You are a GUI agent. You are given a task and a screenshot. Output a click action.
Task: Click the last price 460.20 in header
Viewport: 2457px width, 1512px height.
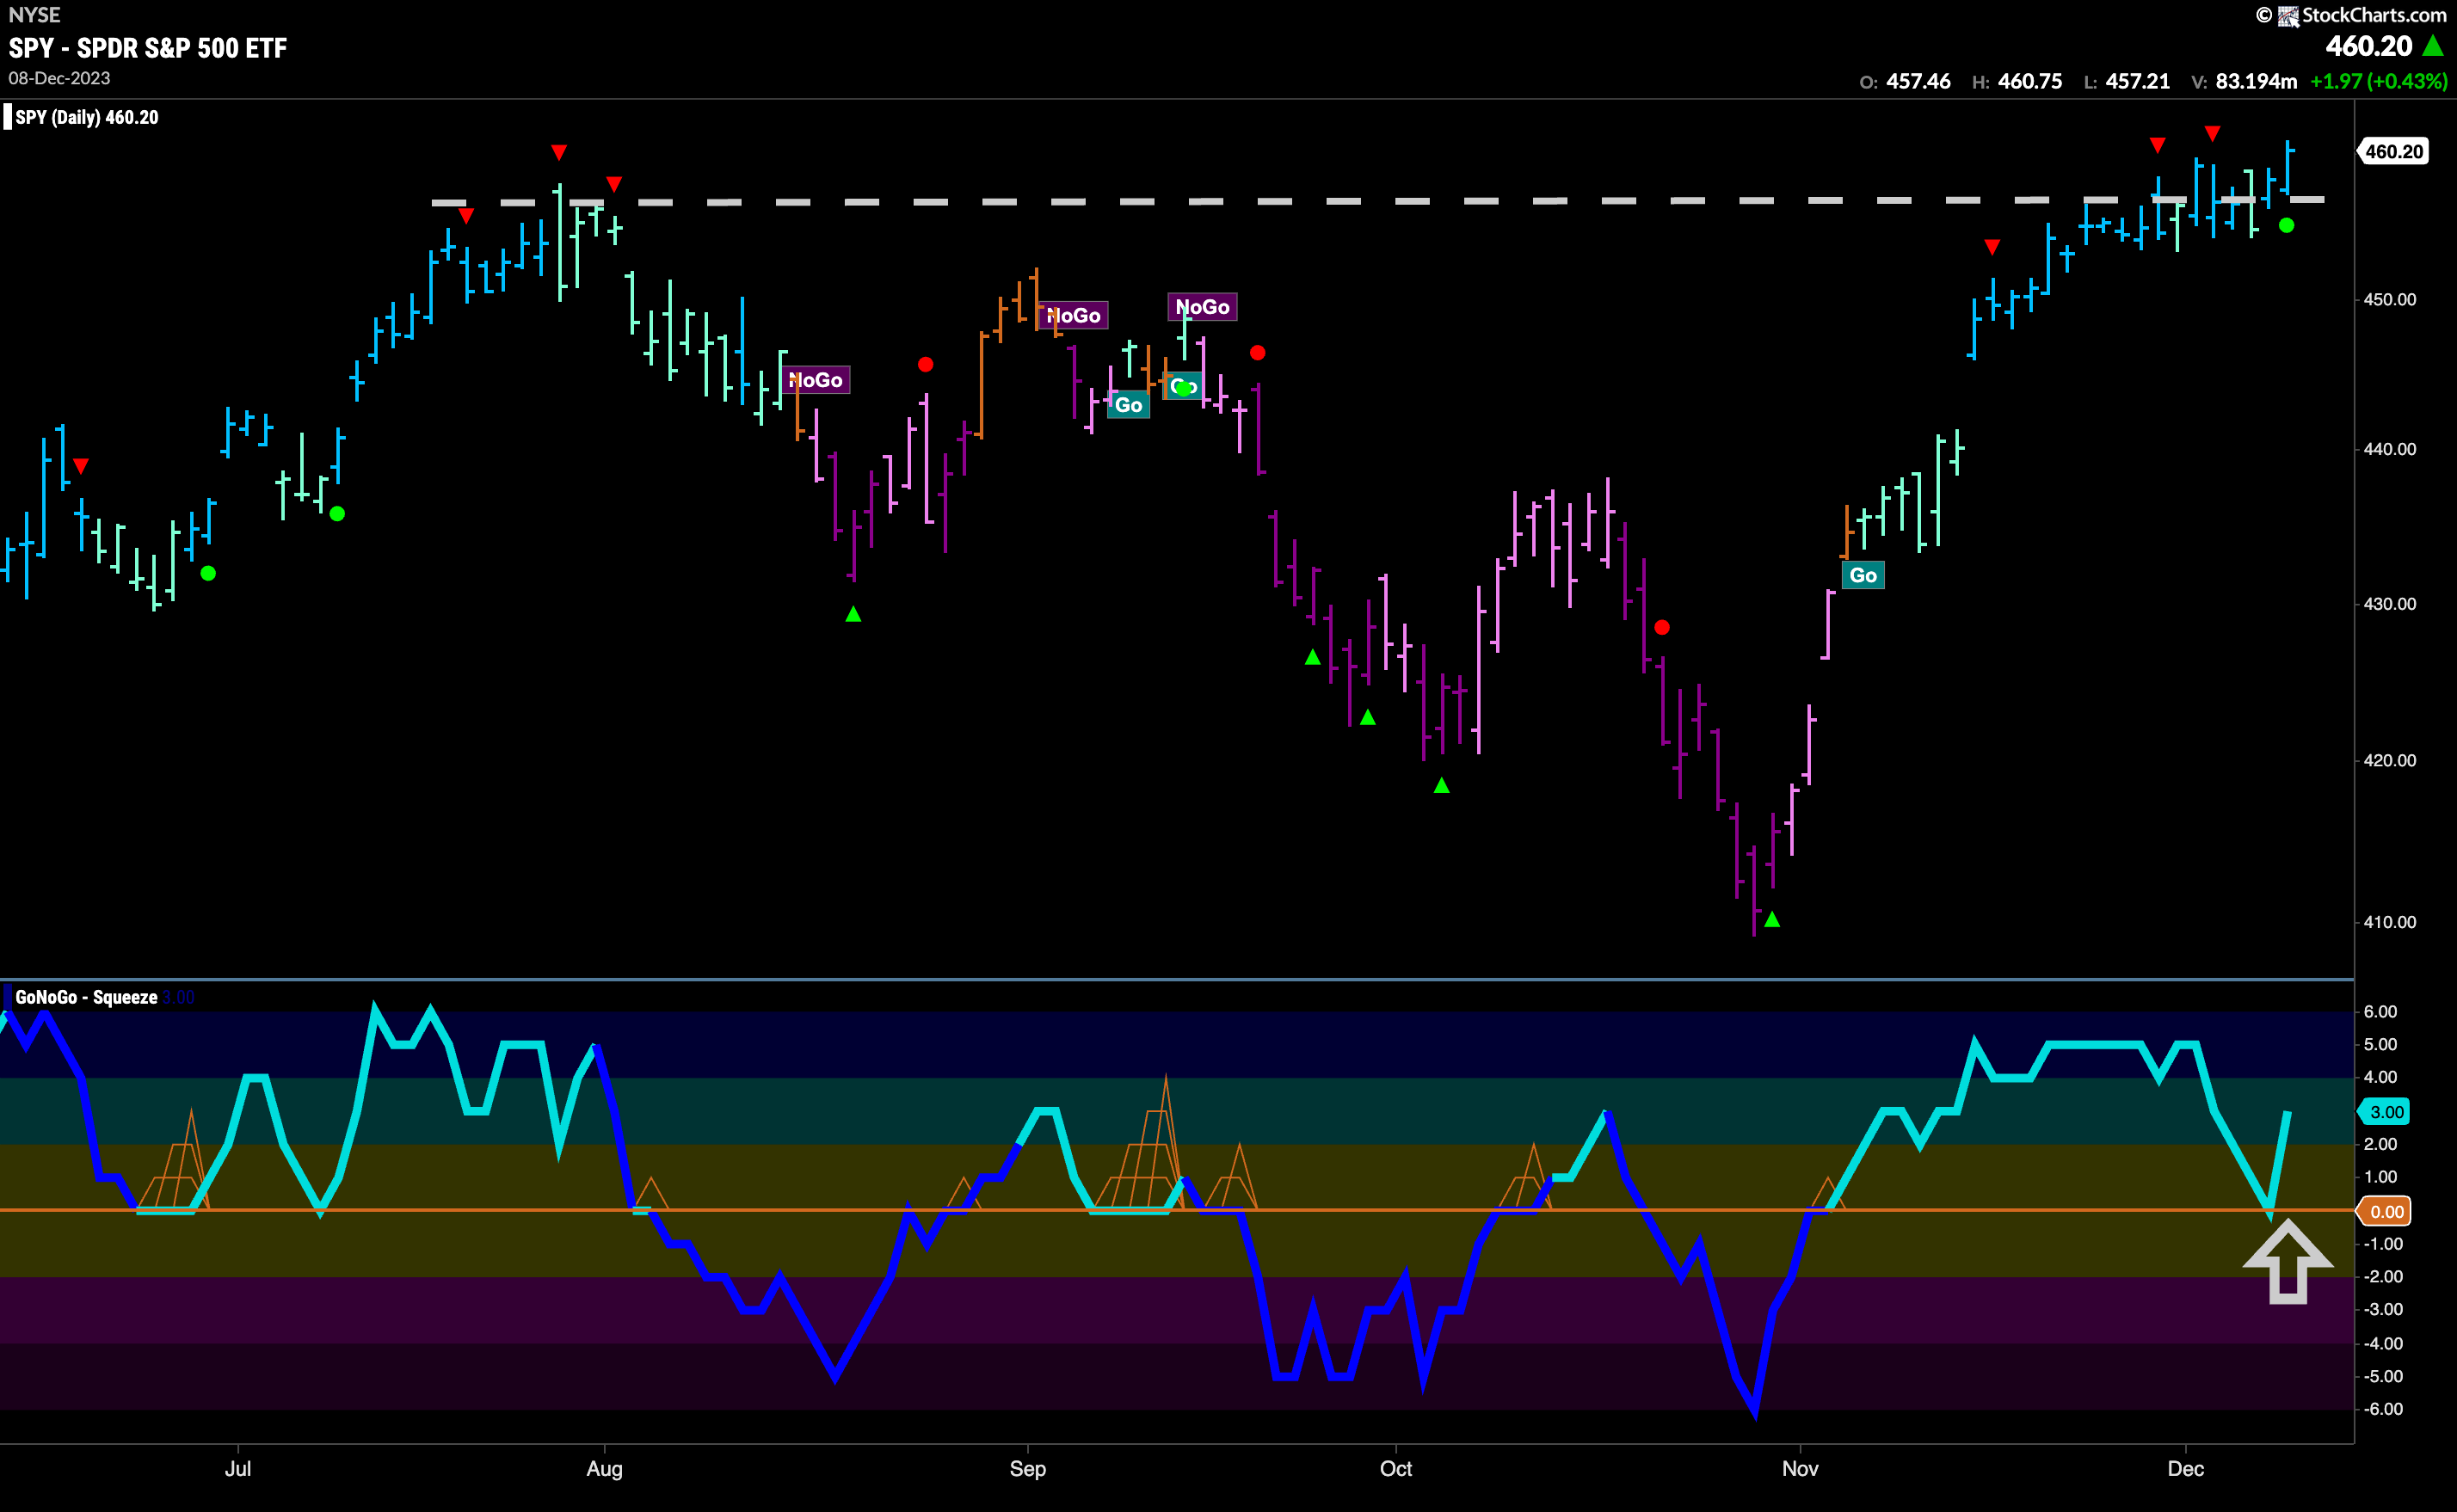pyautogui.click(x=2369, y=46)
